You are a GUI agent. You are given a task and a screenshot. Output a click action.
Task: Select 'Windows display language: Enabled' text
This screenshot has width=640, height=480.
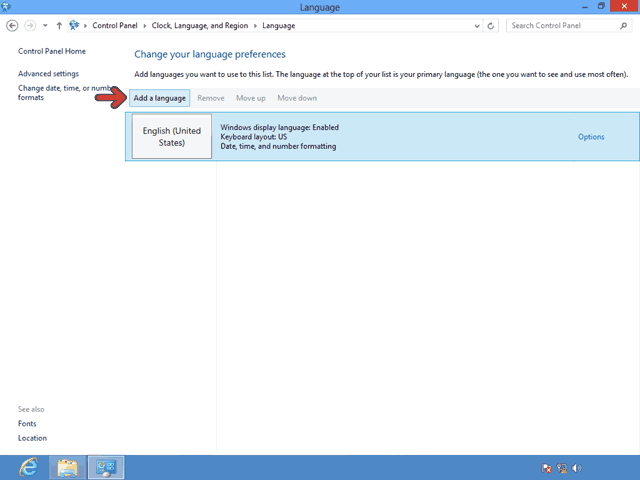click(x=280, y=127)
